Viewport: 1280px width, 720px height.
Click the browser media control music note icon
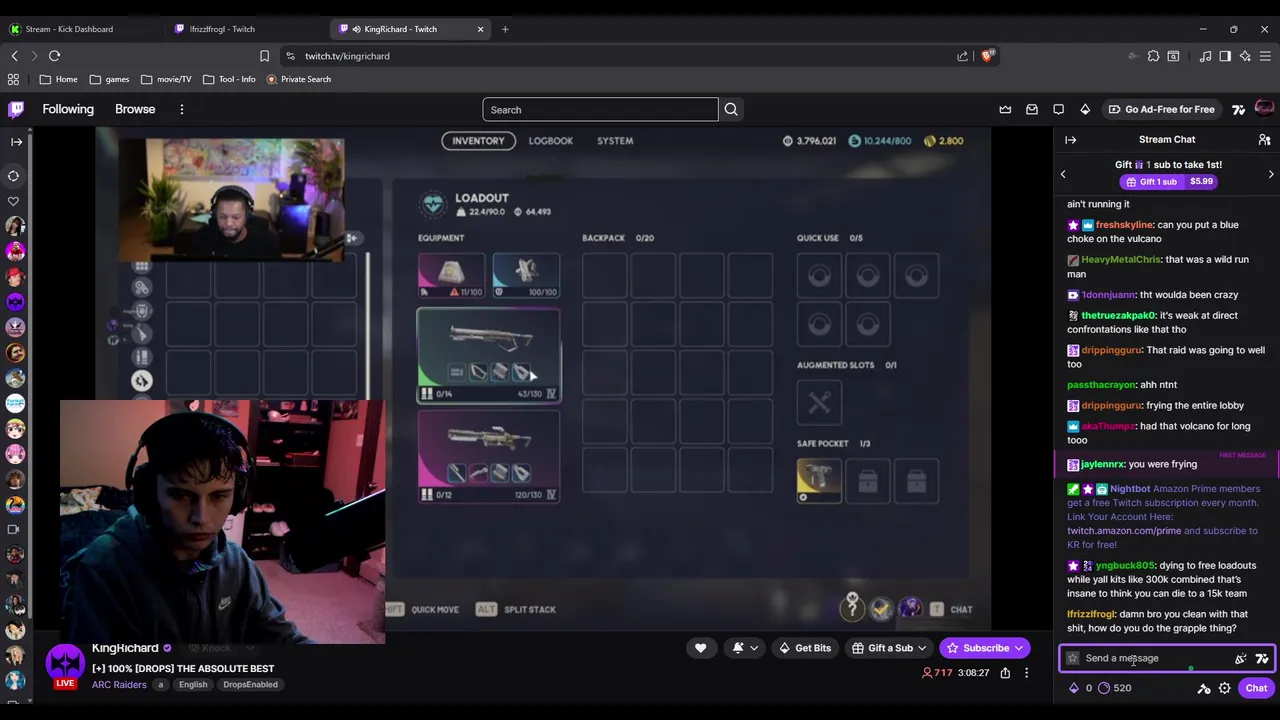(x=1205, y=56)
